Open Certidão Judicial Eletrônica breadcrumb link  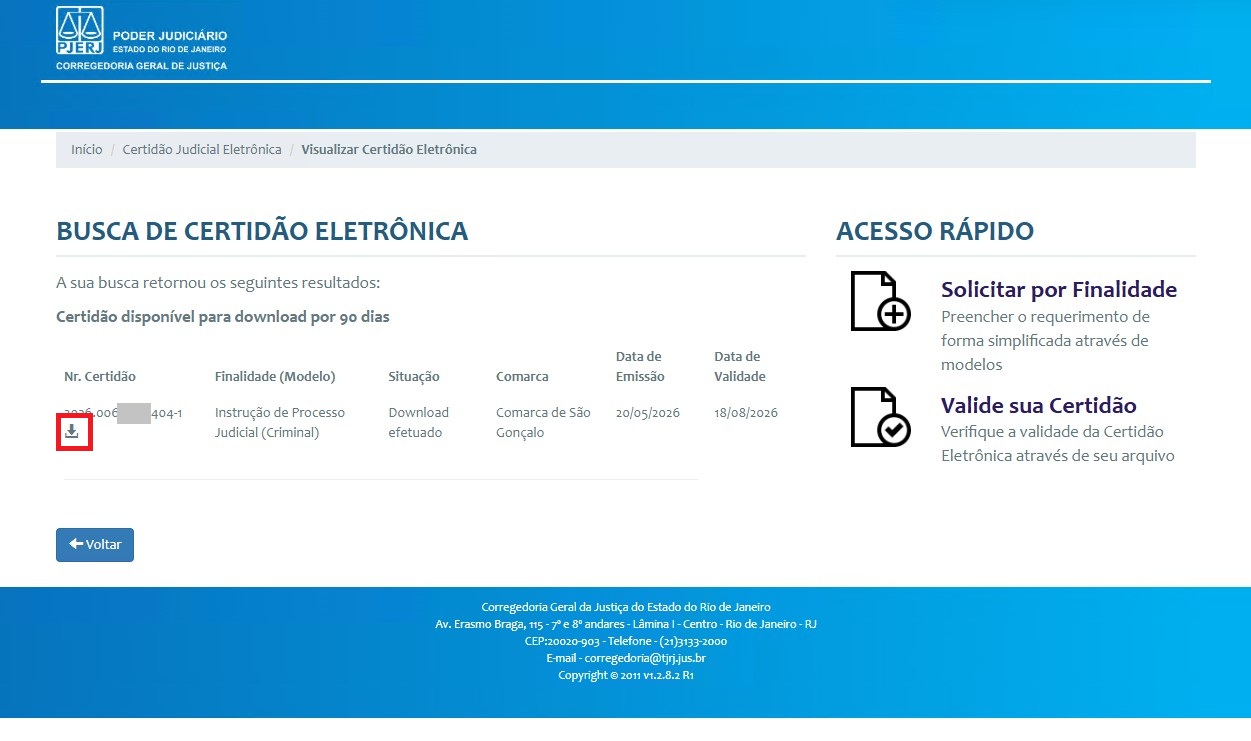click(x=202, y=150)
